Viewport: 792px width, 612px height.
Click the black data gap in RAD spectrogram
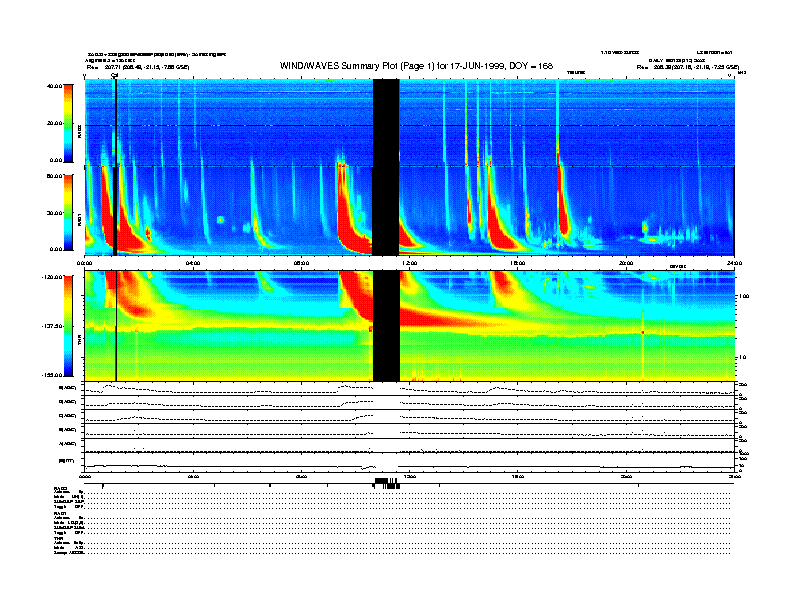[x=386, y=167]
